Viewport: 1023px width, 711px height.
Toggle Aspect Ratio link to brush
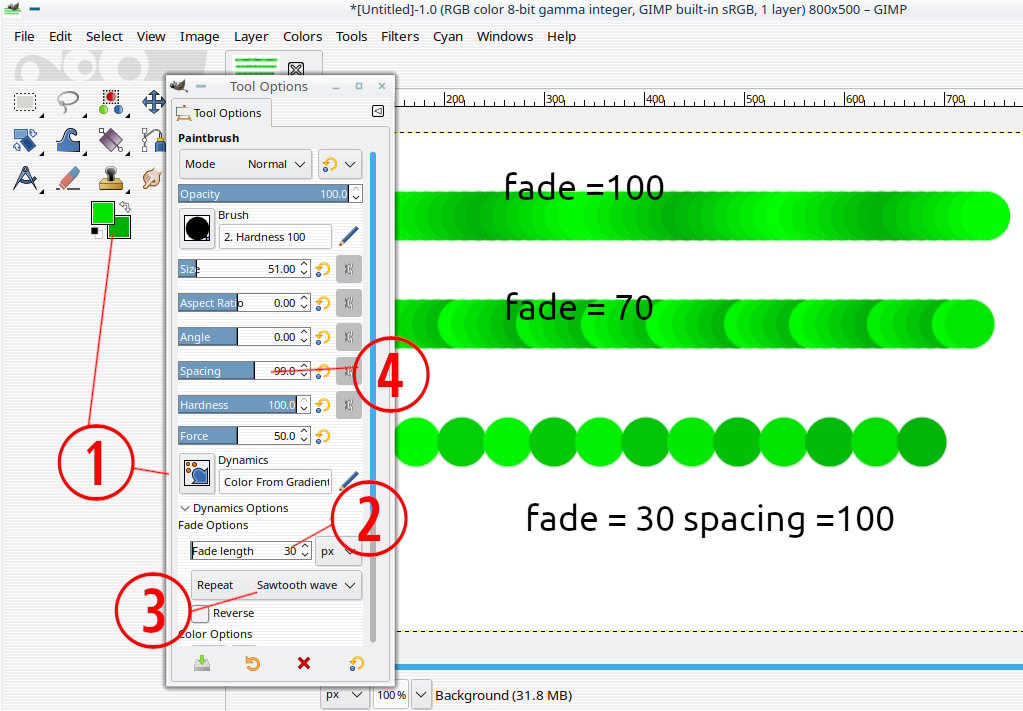pyautogui.click(x=349, y=303)
